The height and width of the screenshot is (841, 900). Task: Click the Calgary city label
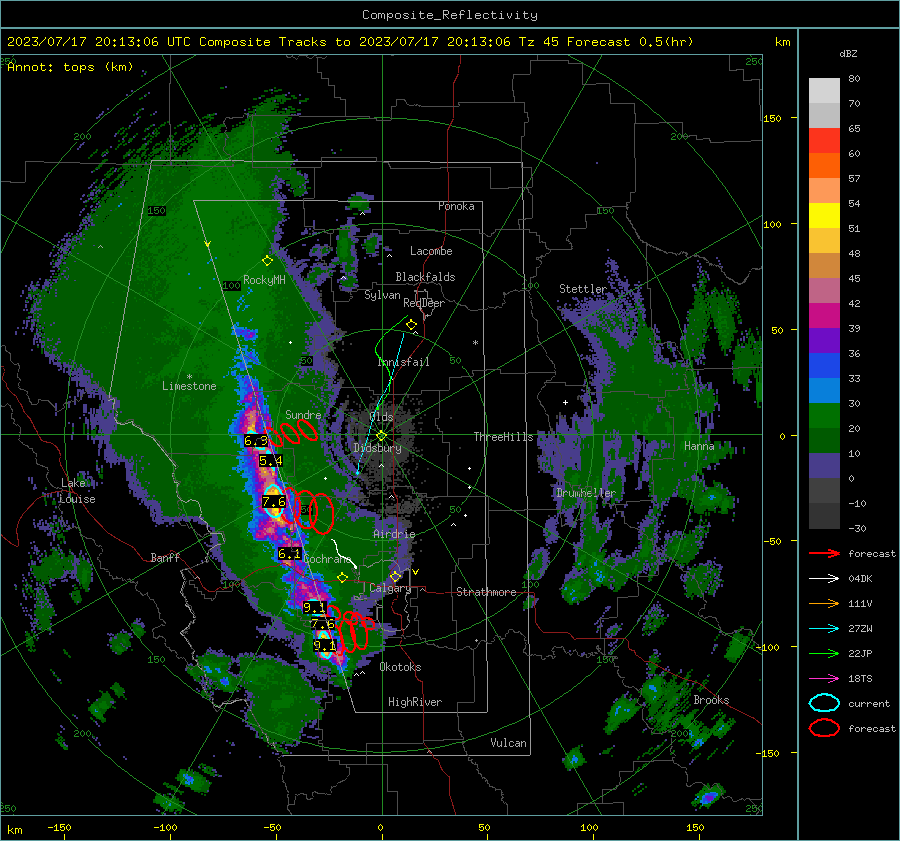tap(390, 588)
